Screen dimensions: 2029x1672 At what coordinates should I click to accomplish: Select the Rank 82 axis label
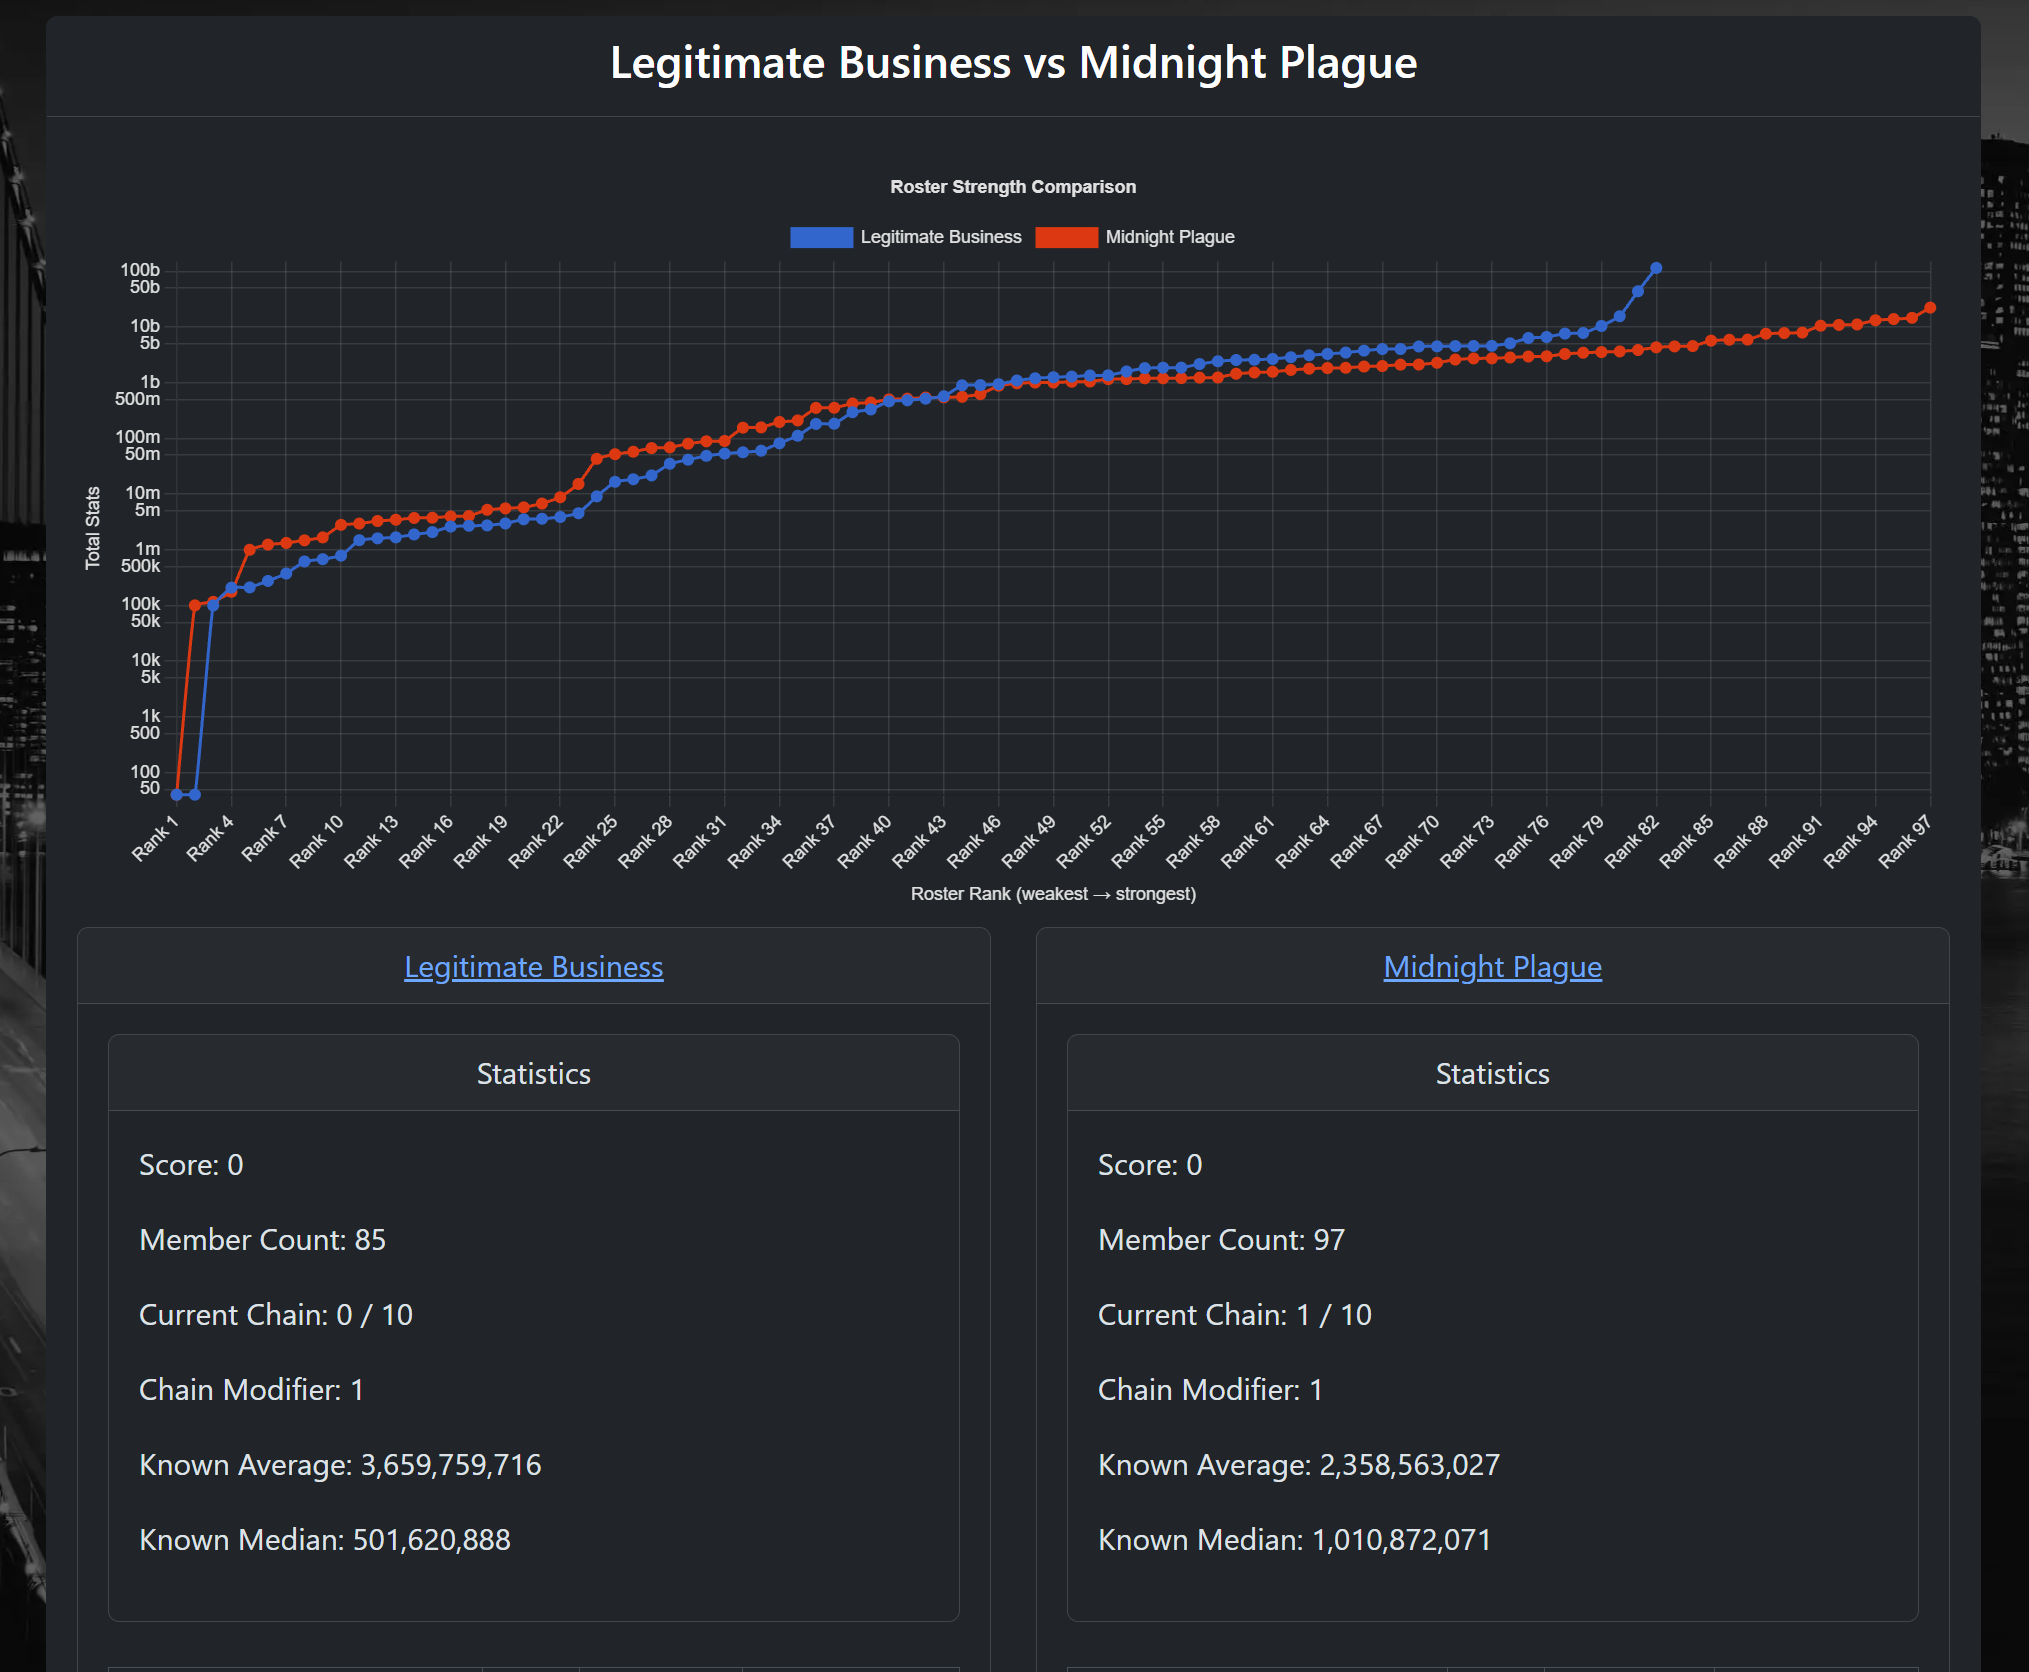pos(1632,841)
